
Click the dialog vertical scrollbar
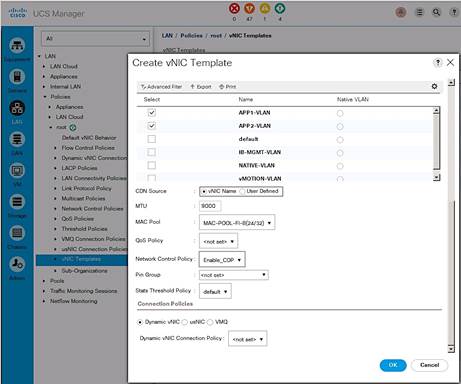451,216
